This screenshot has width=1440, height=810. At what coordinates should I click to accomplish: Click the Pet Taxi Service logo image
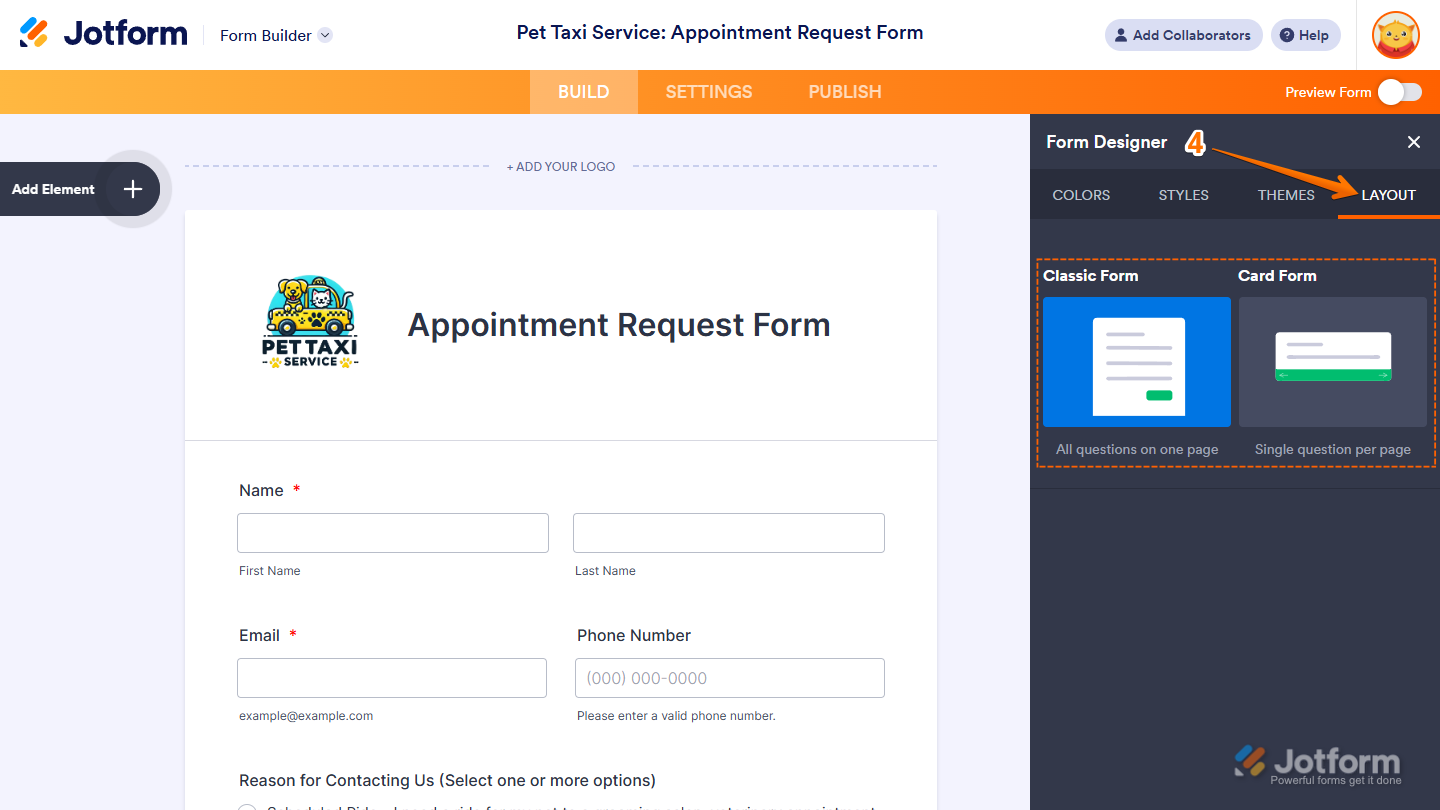[309, 323]
